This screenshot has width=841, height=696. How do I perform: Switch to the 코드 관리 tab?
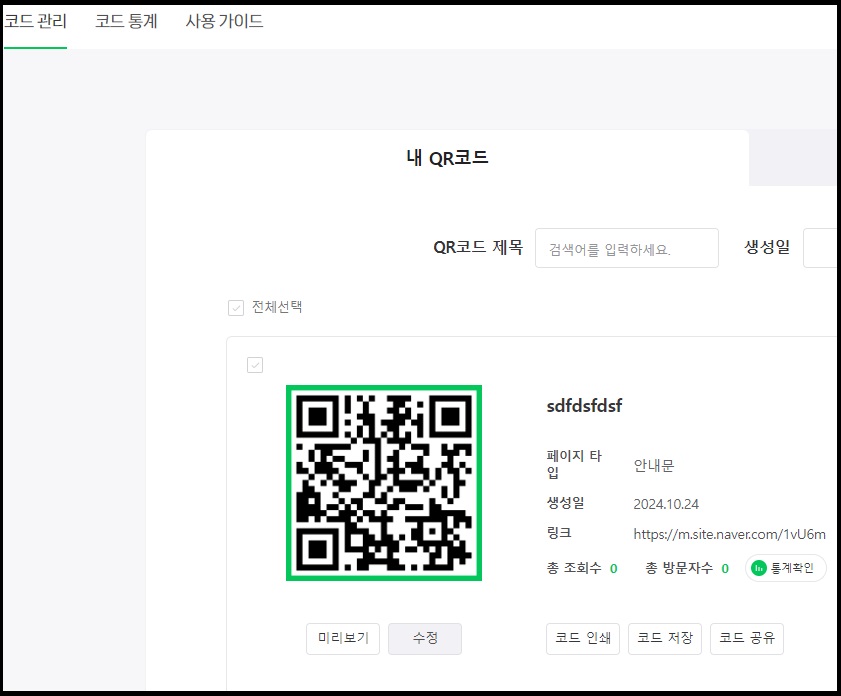tap(35, 21)
